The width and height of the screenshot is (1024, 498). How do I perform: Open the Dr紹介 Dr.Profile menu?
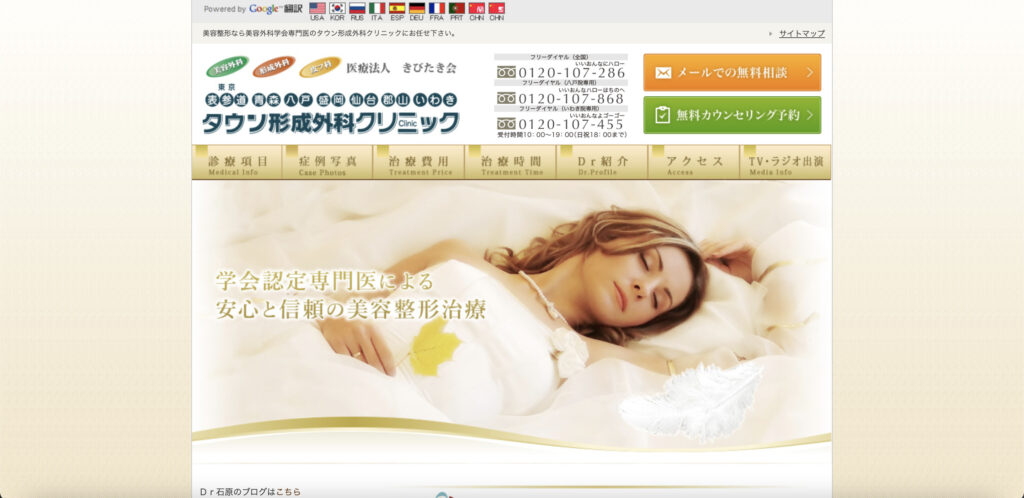pos(602,163)
